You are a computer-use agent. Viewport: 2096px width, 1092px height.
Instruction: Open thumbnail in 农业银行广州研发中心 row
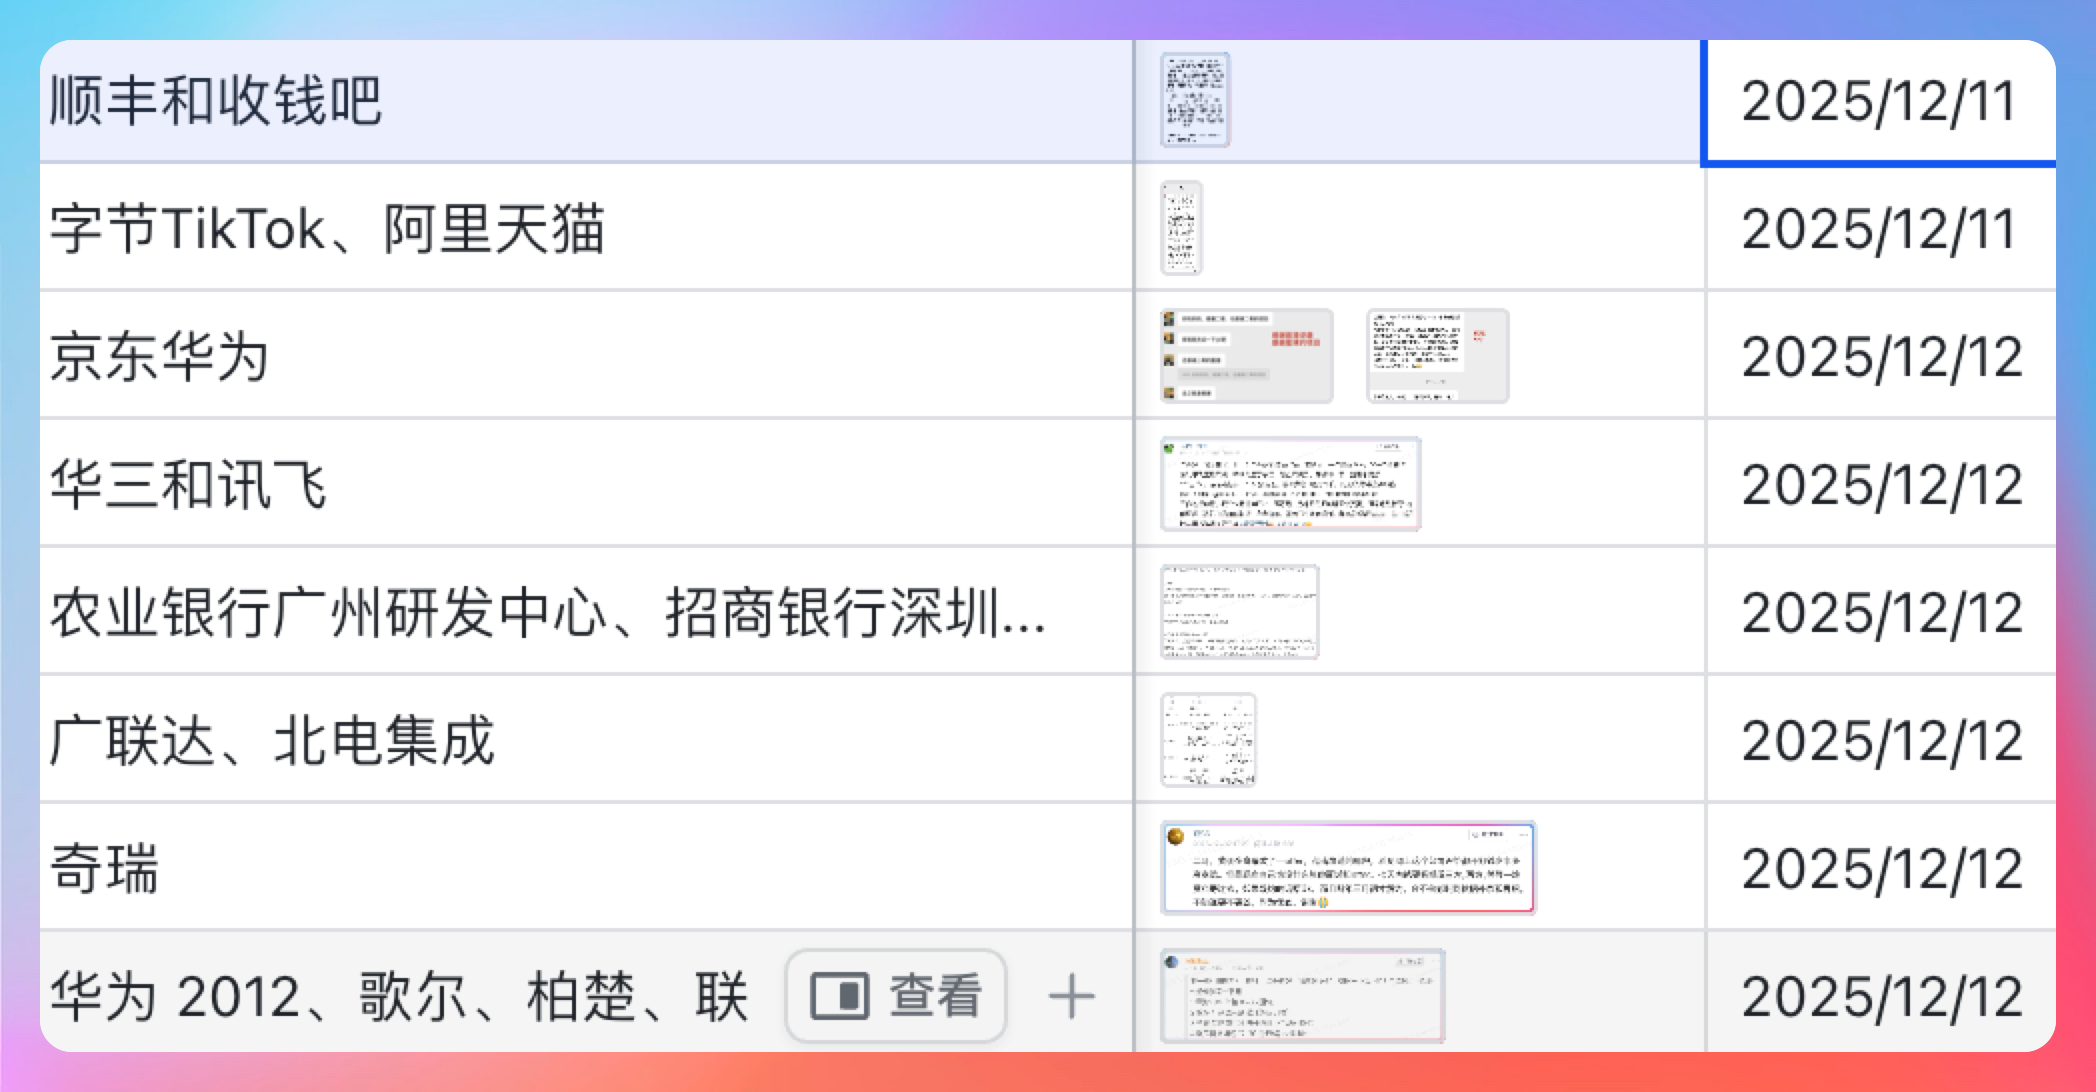click(x=1239, y=612)
